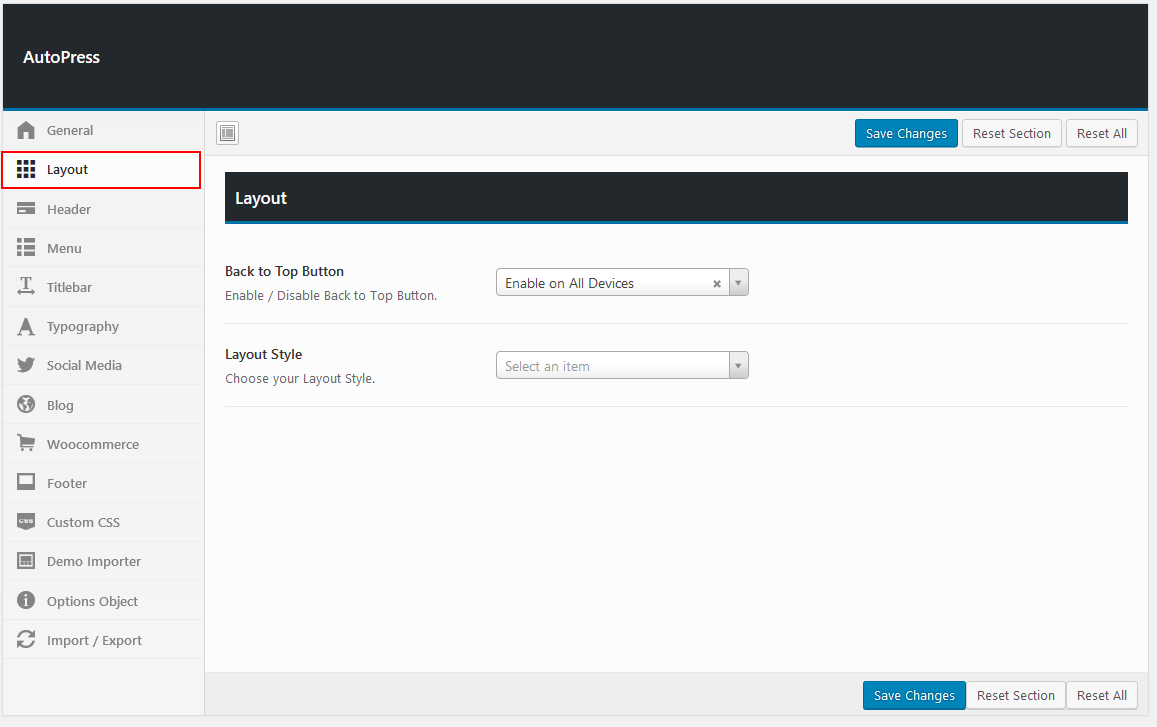Viewport: 1157px width, 727px height.
Task: Switch to the Header section
Action: click(x=103, y=209)
